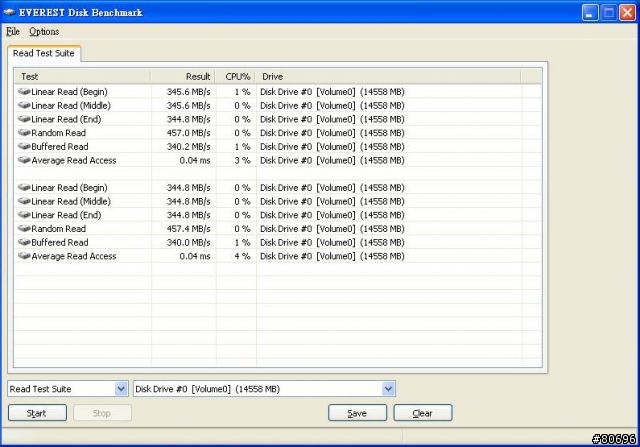Clear the results list
This screenshot has height=447, width=640.
point(422,413)
